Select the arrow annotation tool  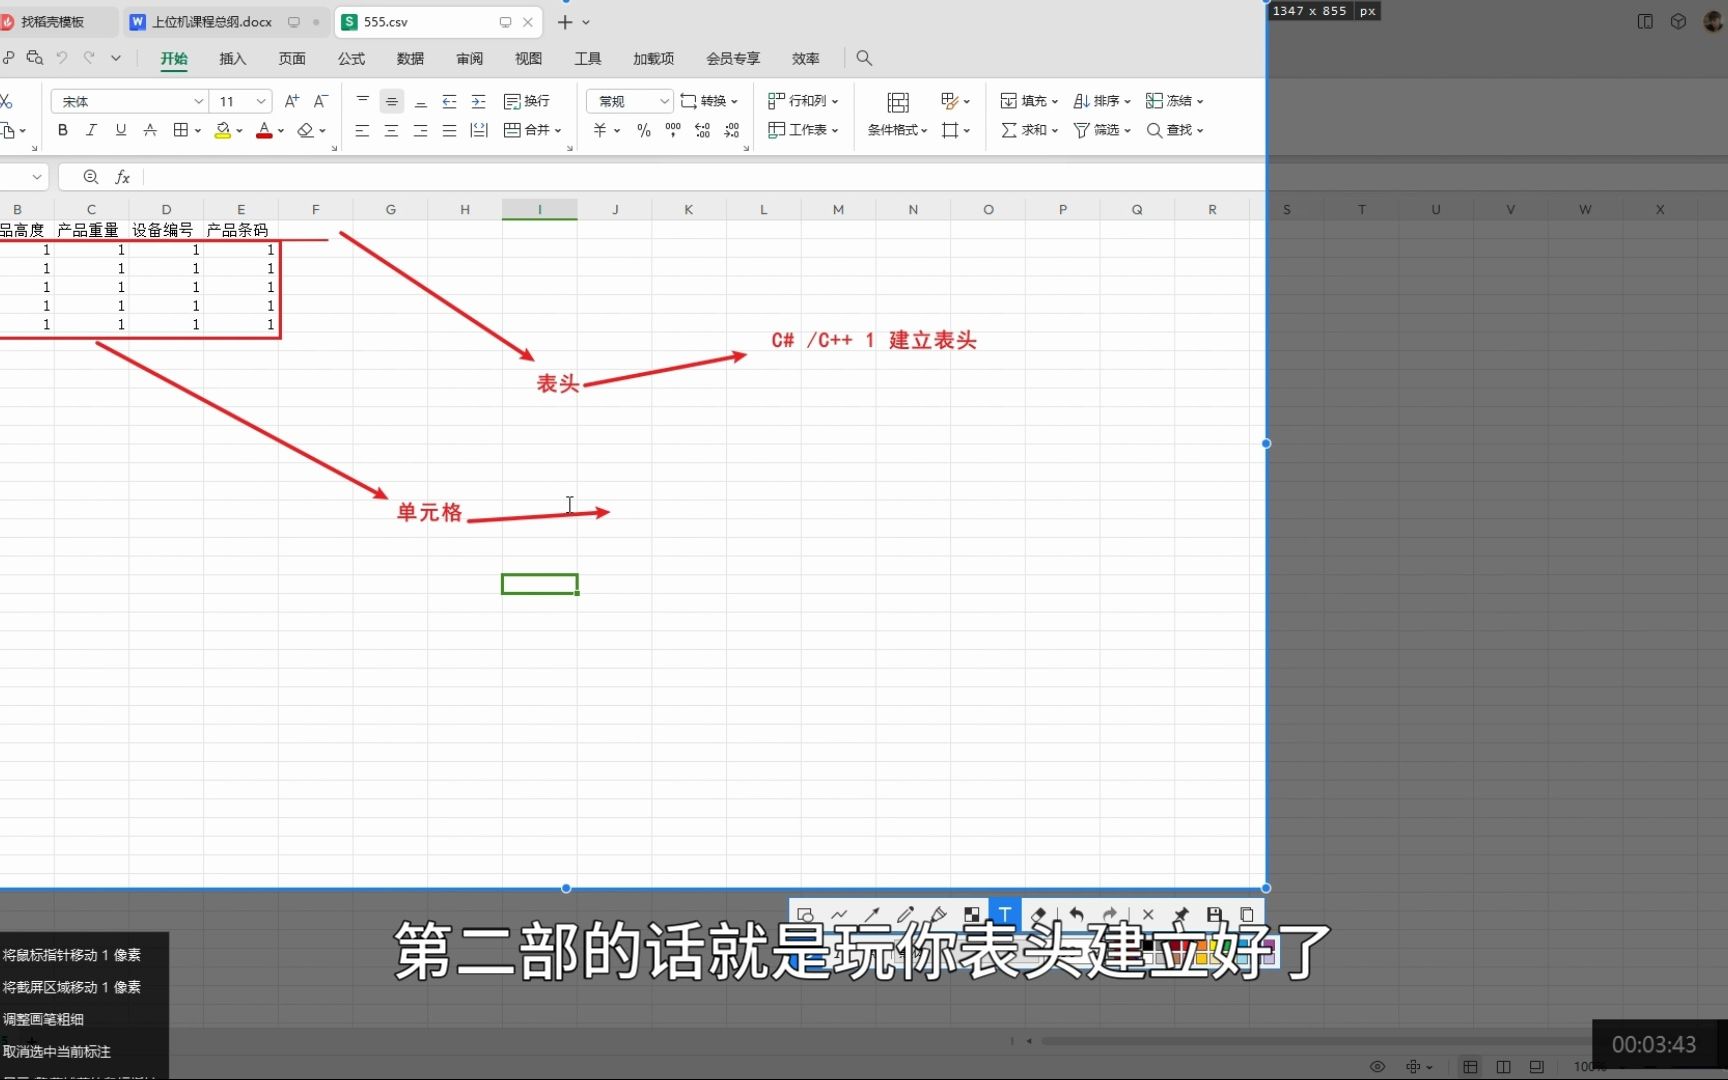click(x=871, y=914)
